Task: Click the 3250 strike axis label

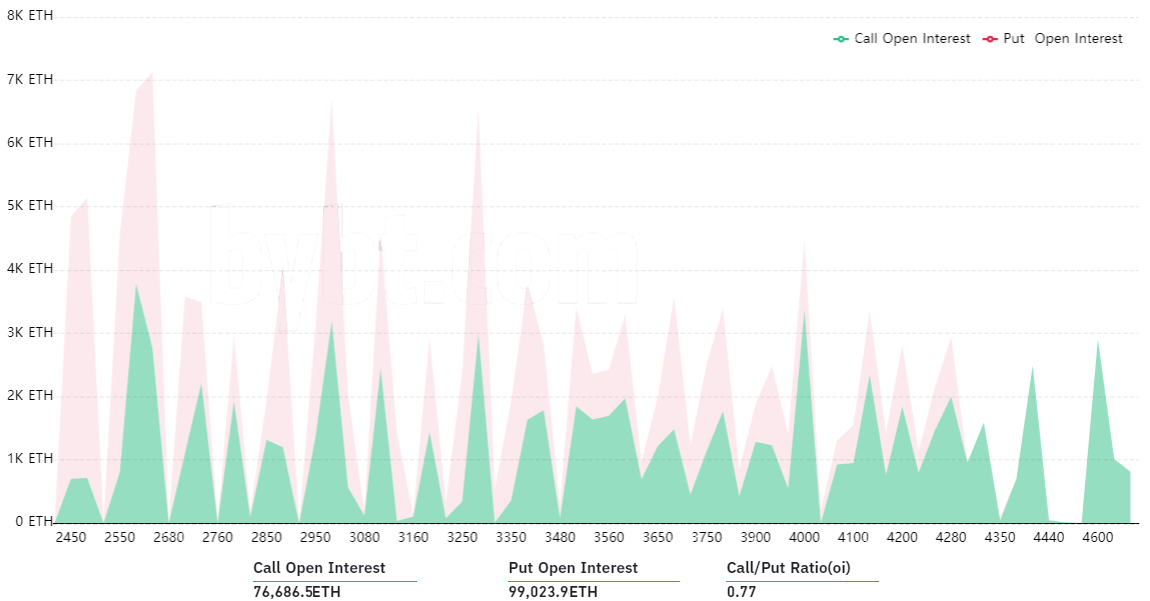Action: coord(462,537)
